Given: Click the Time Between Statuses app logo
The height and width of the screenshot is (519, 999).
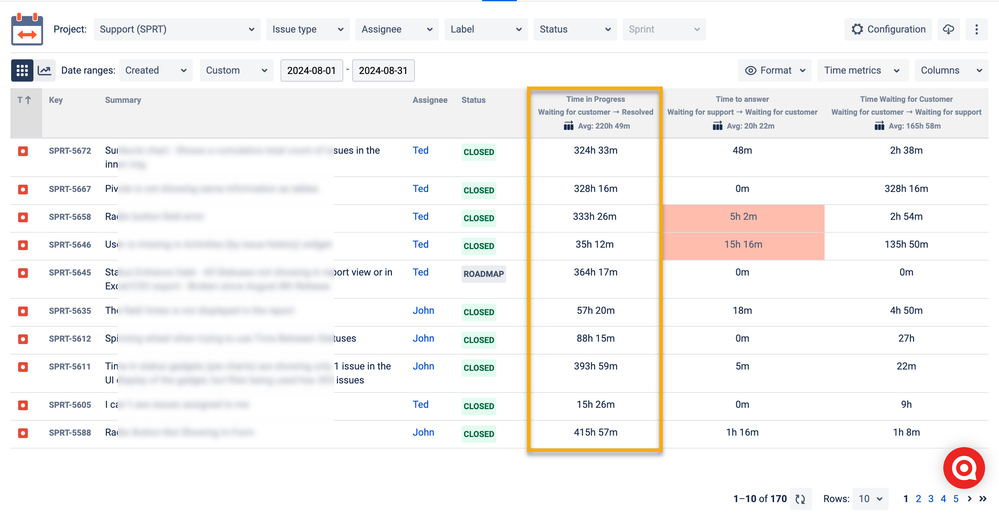Looking at the screenshot, I should click(27, 29).
